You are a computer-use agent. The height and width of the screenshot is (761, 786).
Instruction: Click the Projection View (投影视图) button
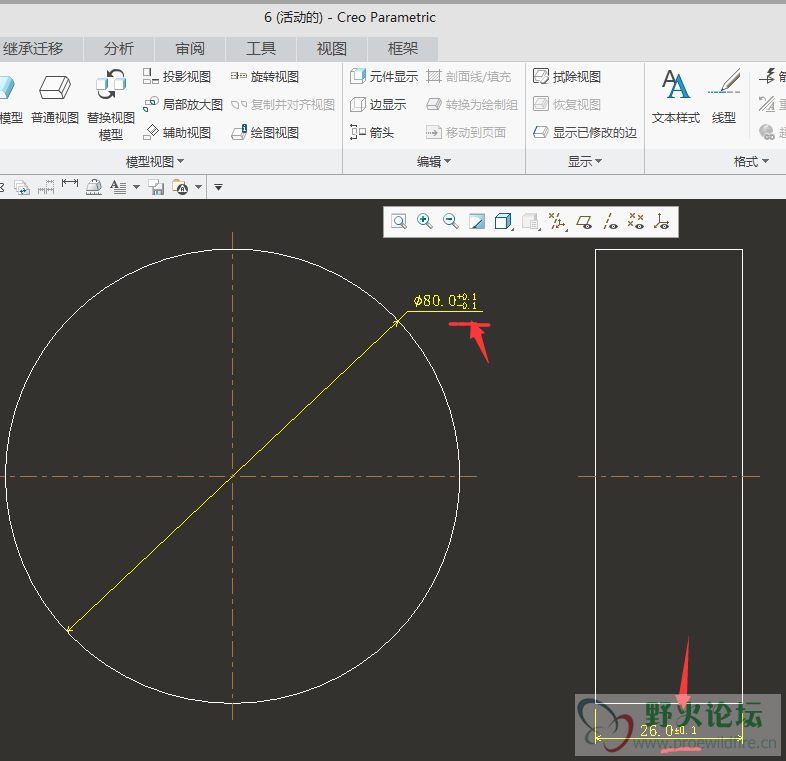[x=178, y=77]
